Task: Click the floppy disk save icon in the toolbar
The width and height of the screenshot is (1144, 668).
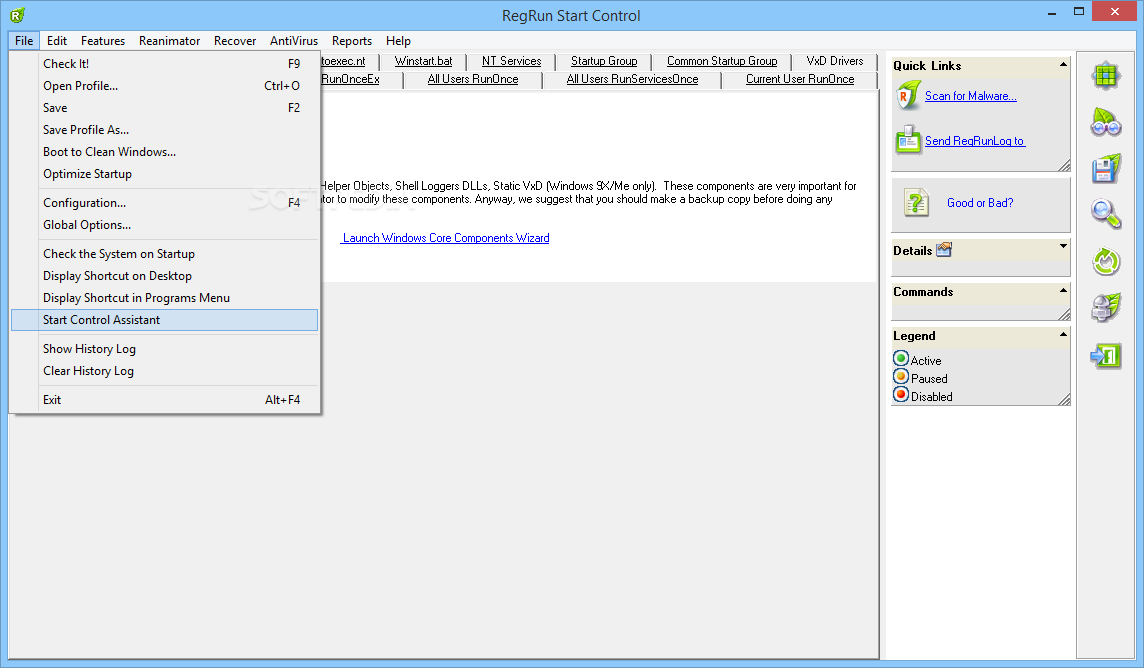Action: click(1106, 168)
